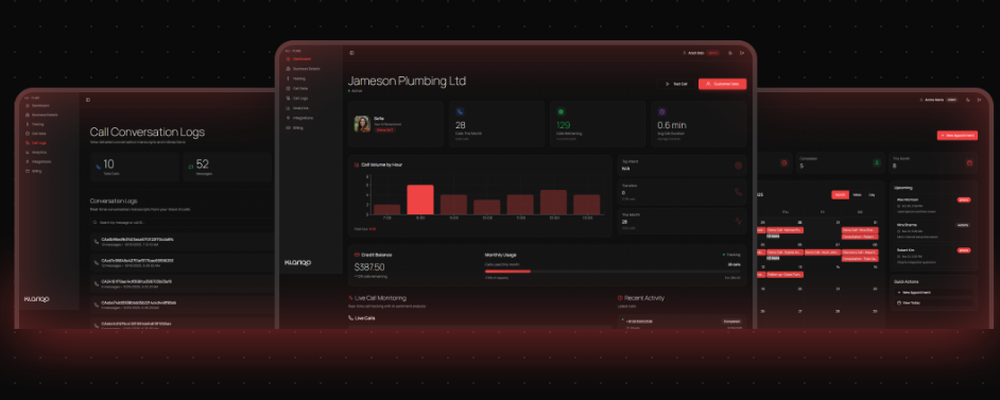
Task: Click blue phone icon above 28 calls
Action: tap(460, 112)
